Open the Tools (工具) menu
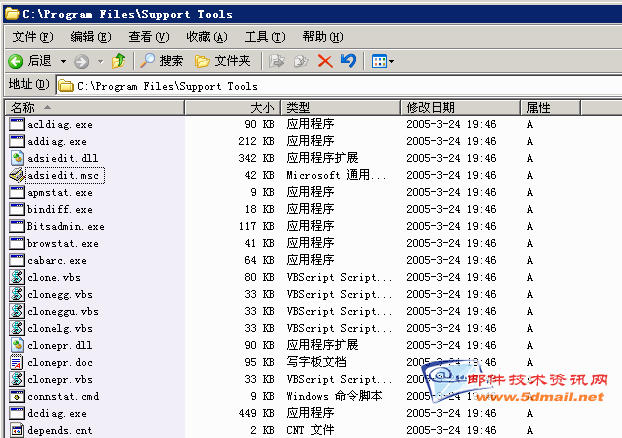This screenshot has height=438, width=622. [x=264, y=37]
